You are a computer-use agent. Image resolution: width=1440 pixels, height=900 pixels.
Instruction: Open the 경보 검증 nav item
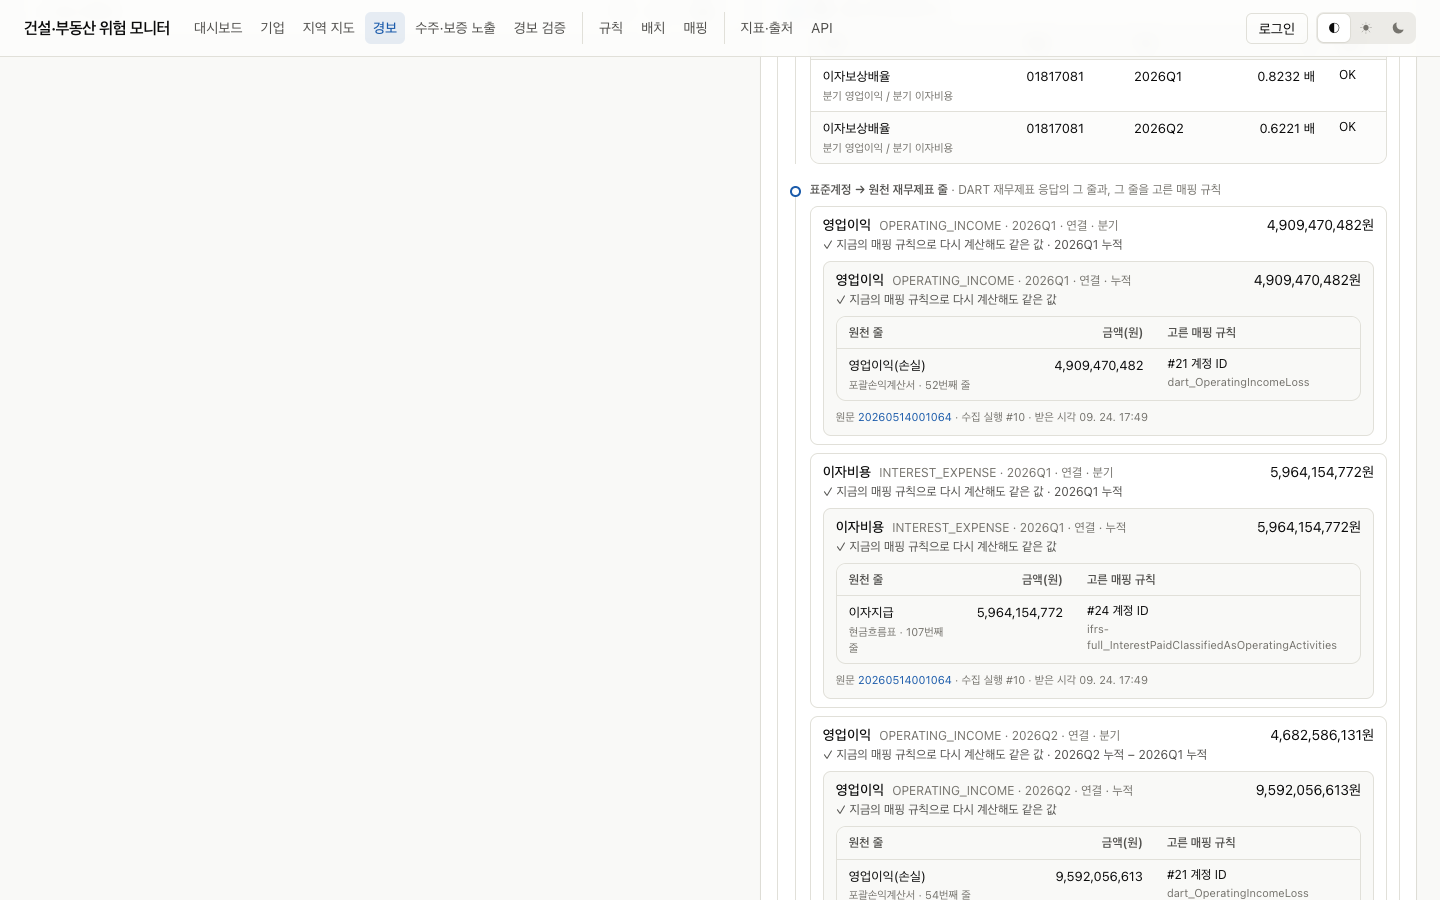[540, 28]
